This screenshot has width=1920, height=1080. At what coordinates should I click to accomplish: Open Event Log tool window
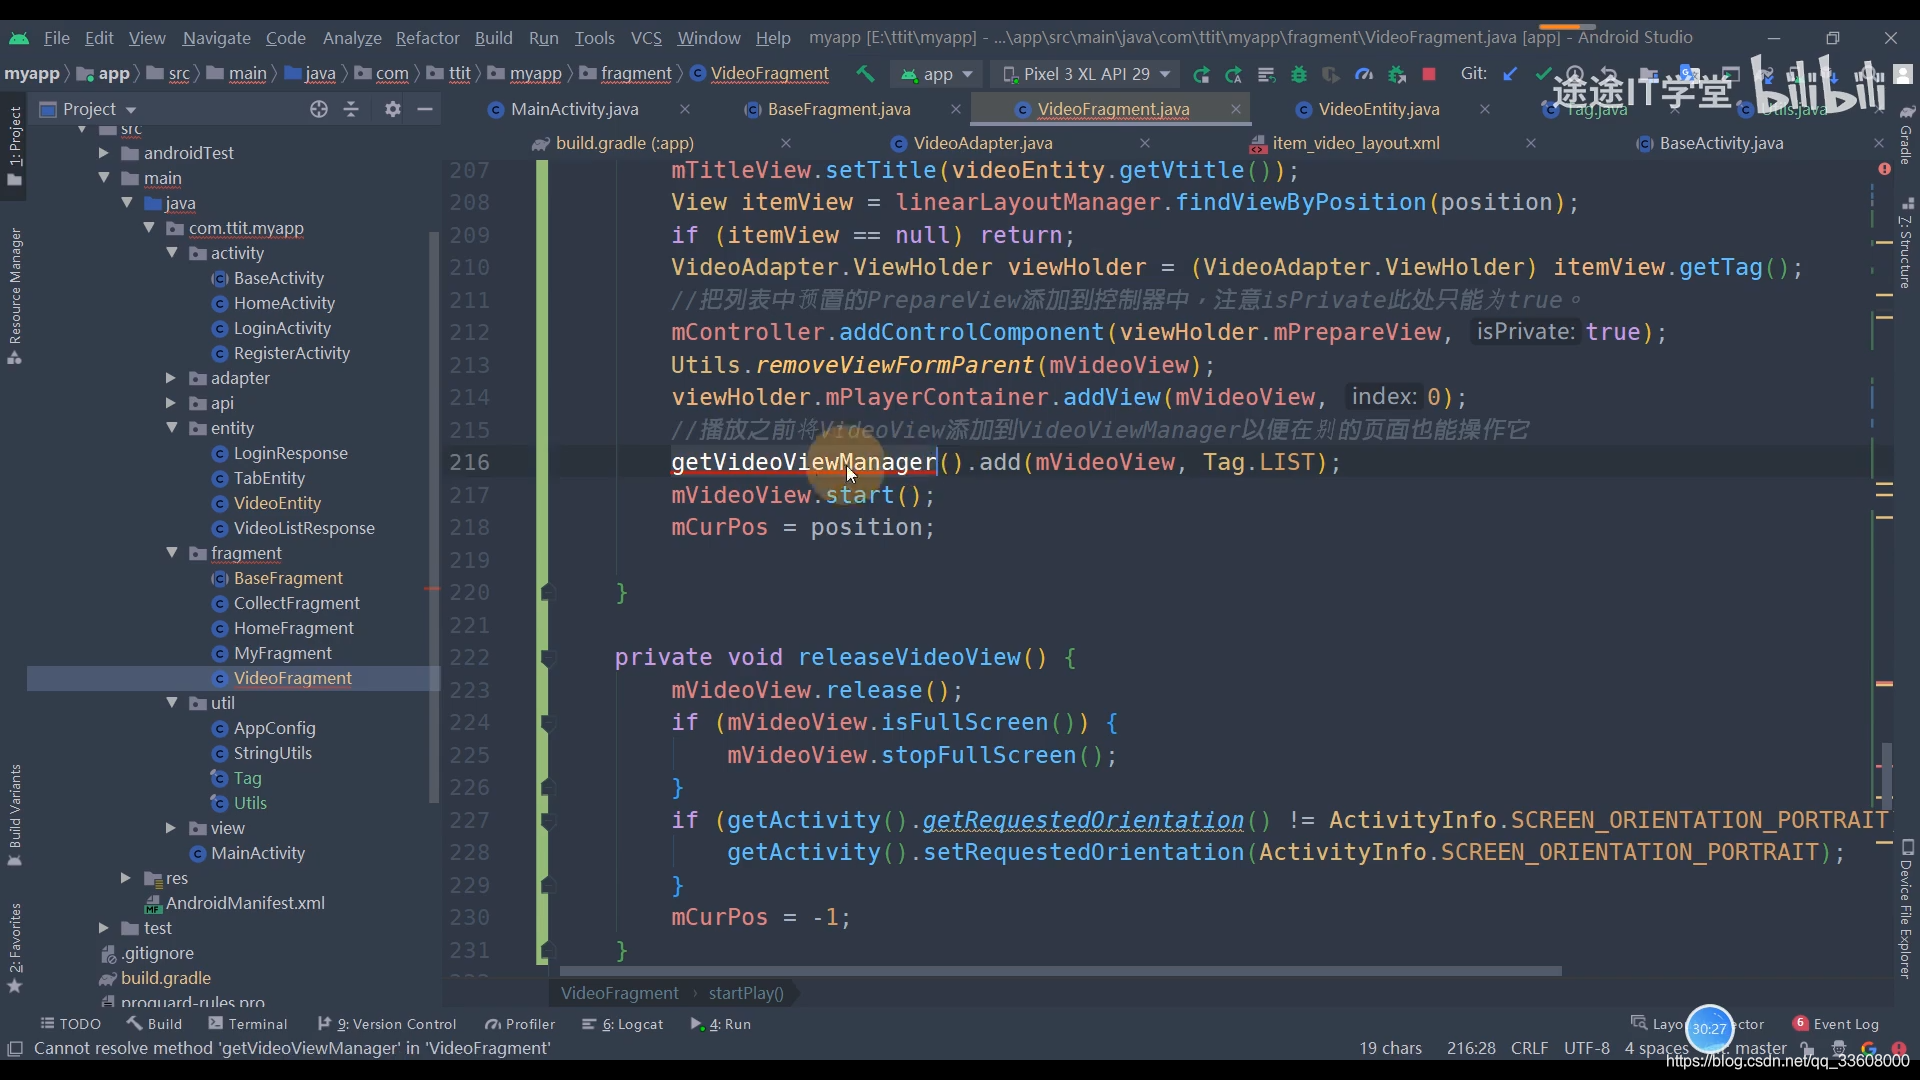tap(1835, 1024)
